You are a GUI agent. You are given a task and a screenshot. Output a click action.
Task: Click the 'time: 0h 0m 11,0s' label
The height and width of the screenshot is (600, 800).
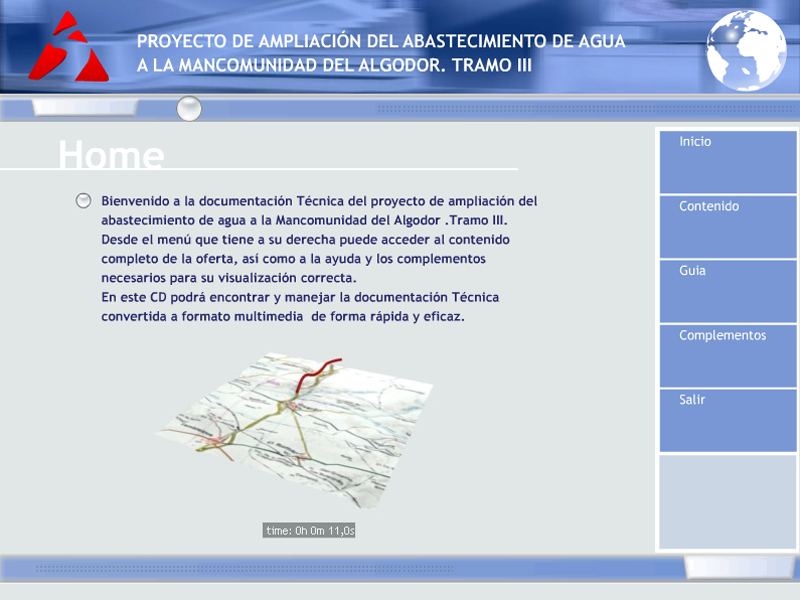pyautogui.click(x=309, y=531)
